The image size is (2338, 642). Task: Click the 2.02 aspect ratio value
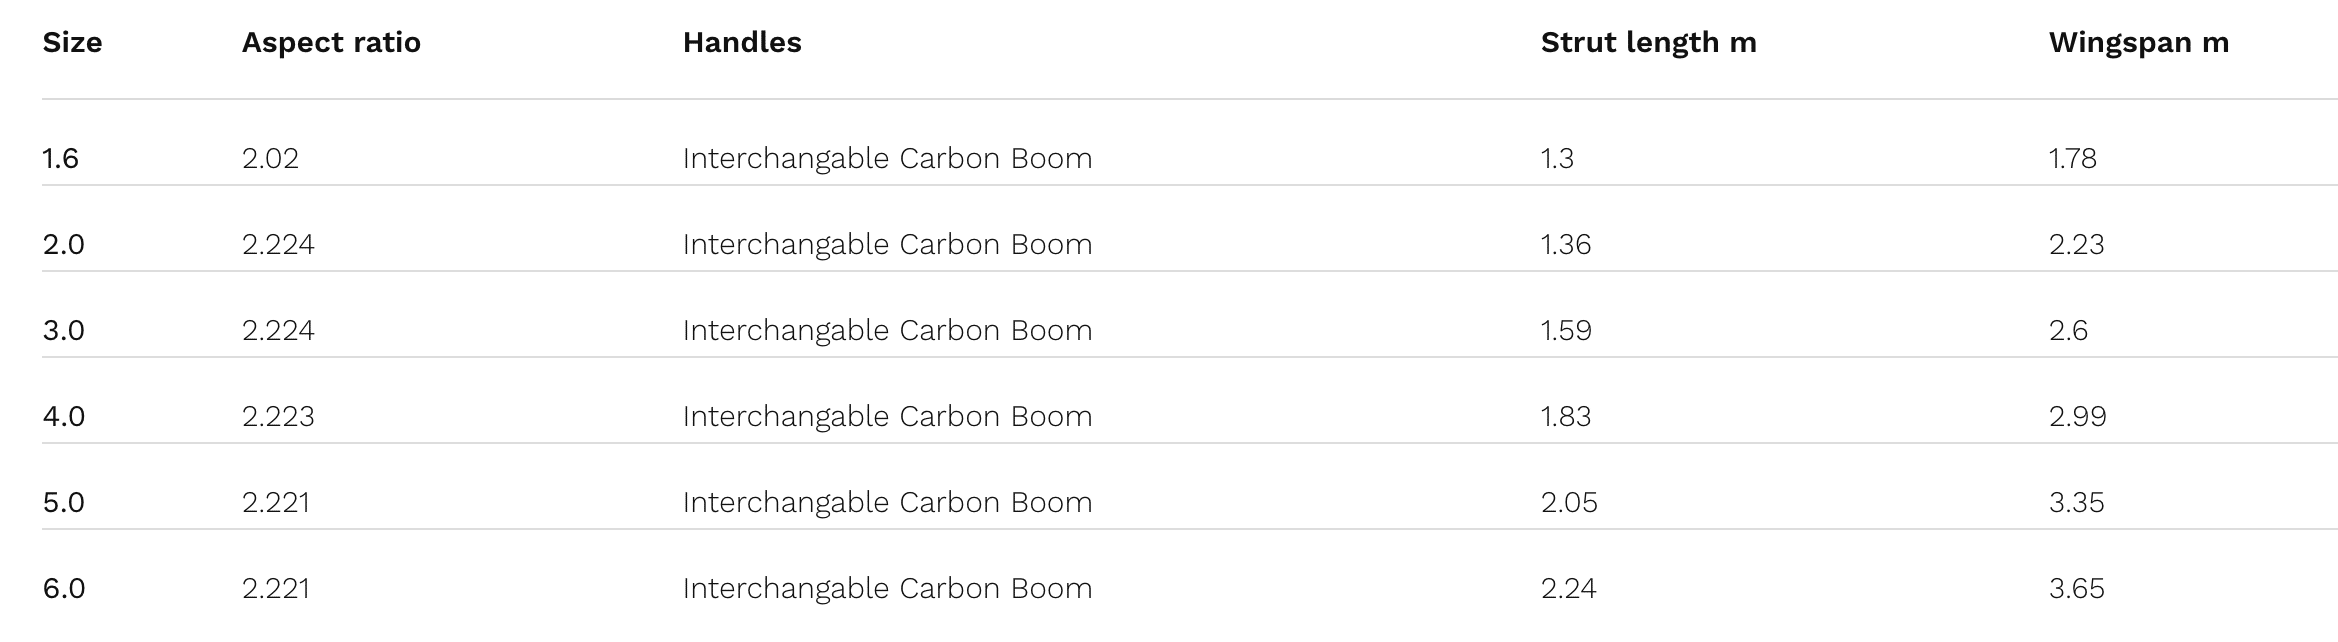270,158
